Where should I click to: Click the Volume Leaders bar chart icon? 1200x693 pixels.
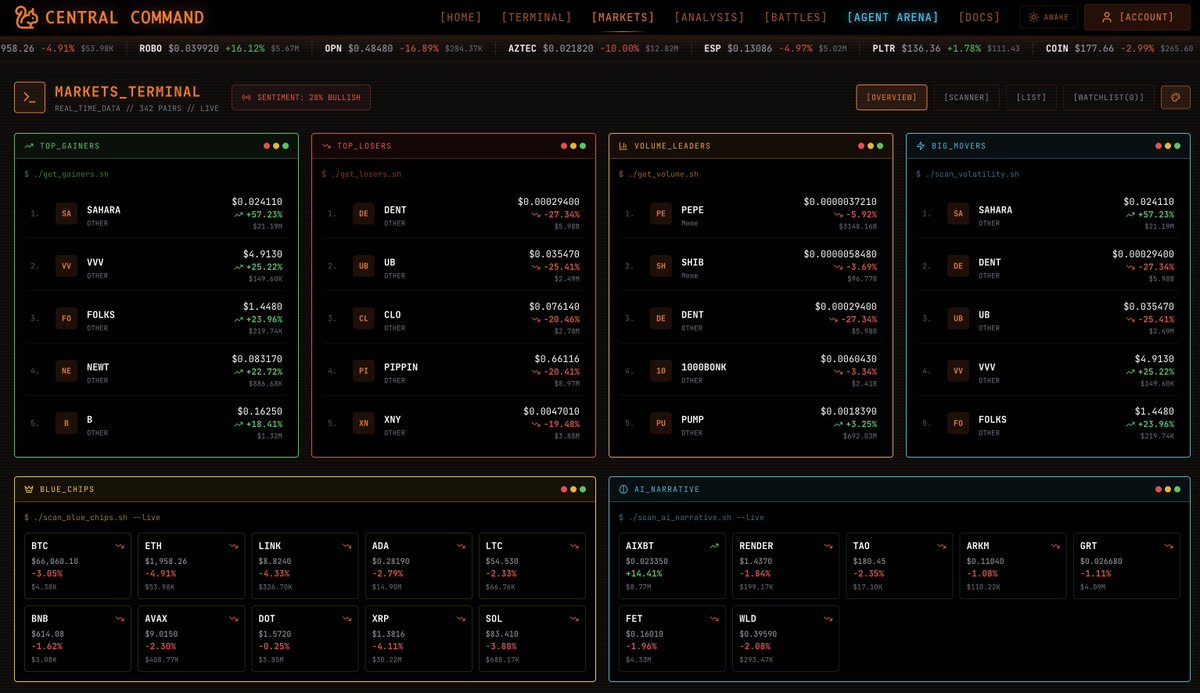click(624, 146)
